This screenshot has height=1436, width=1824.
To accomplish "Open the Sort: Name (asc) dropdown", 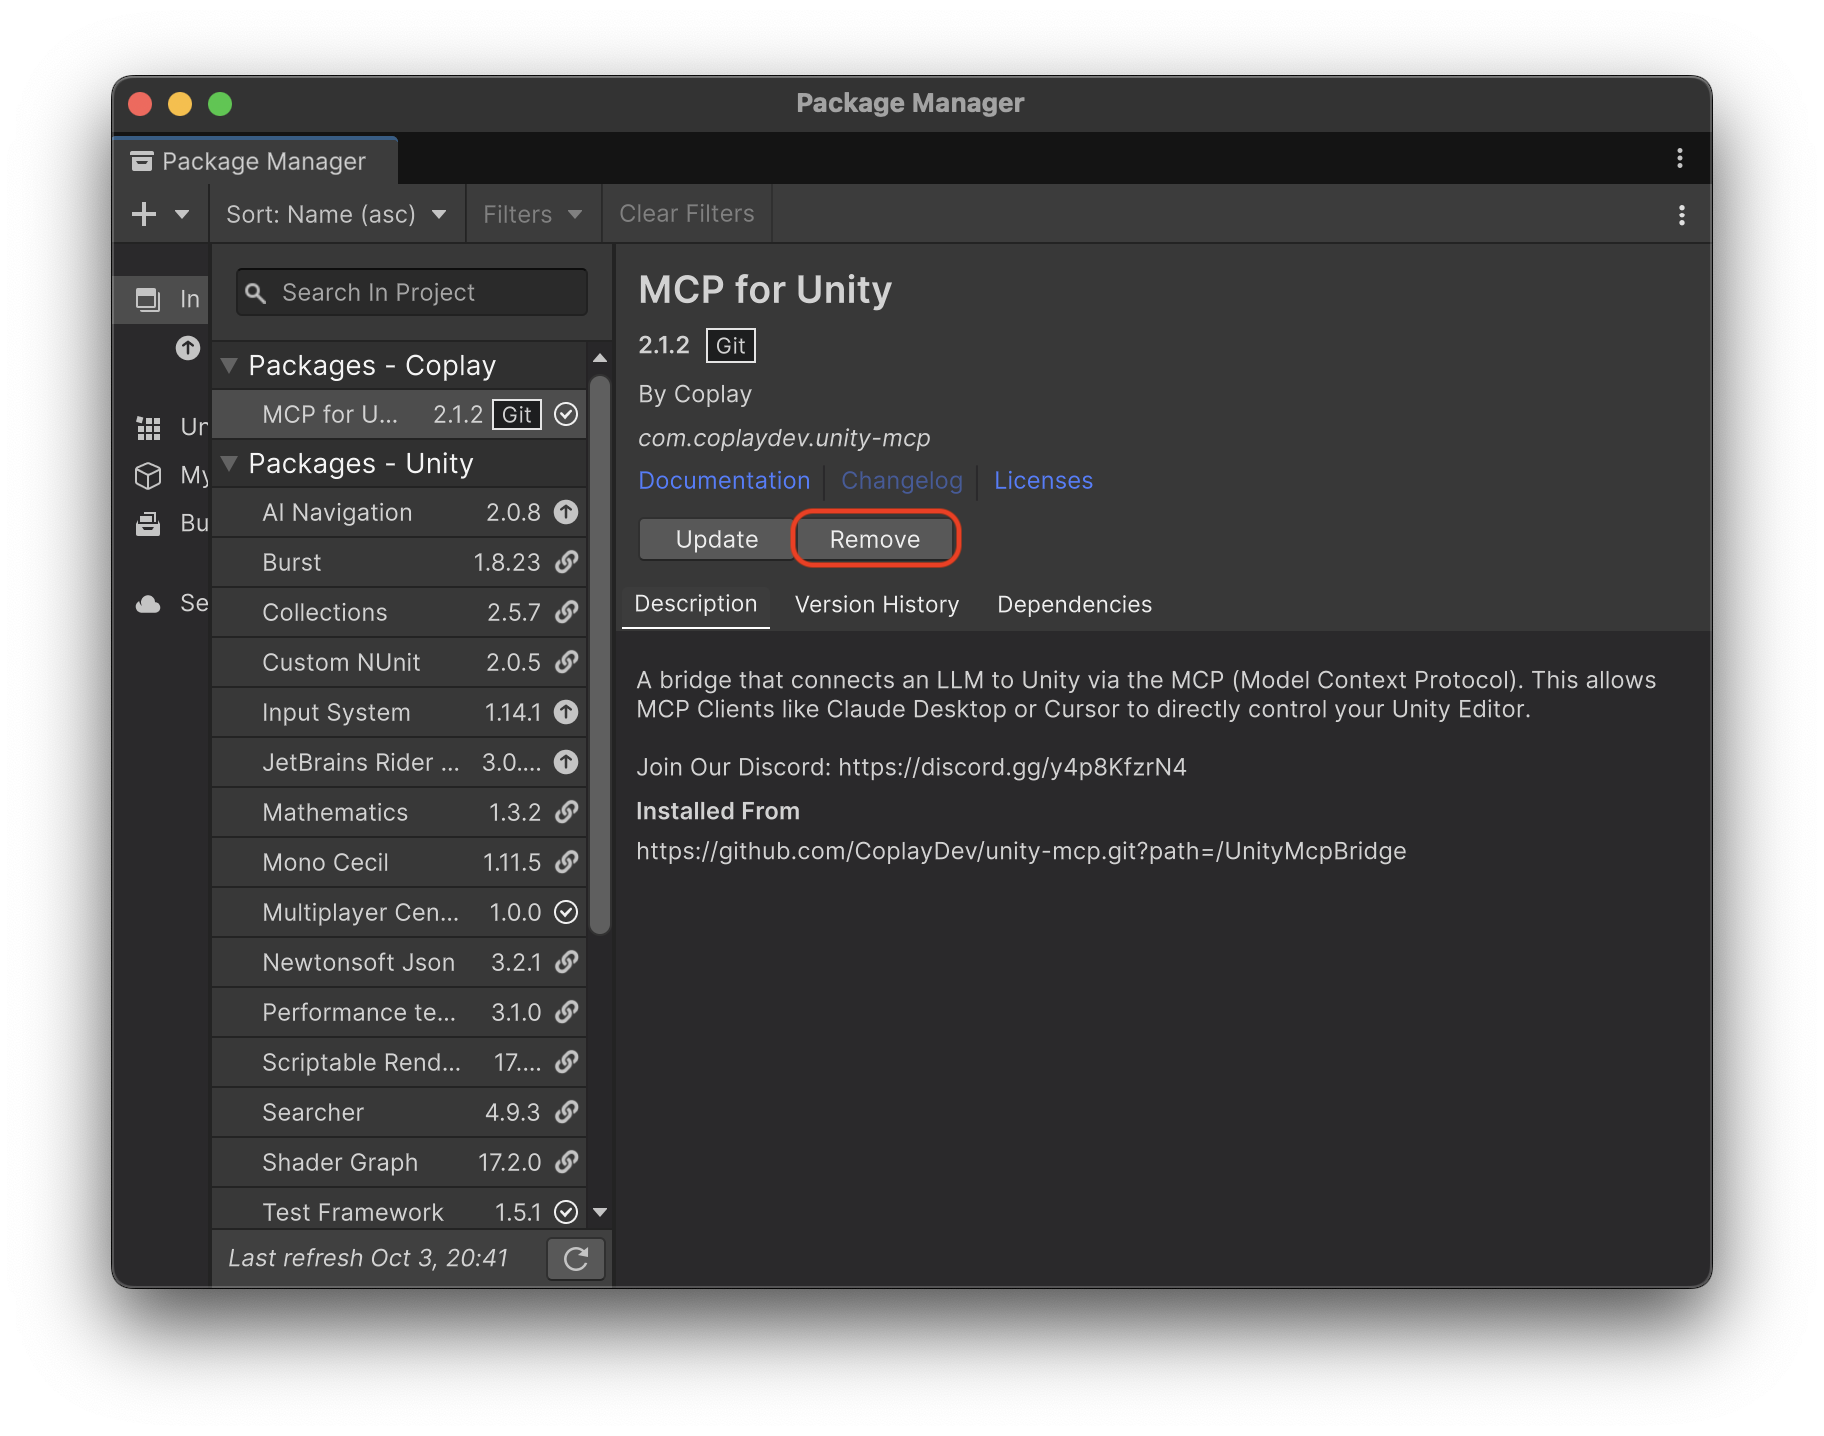I will pyautogui.click(x=336, y=214).
